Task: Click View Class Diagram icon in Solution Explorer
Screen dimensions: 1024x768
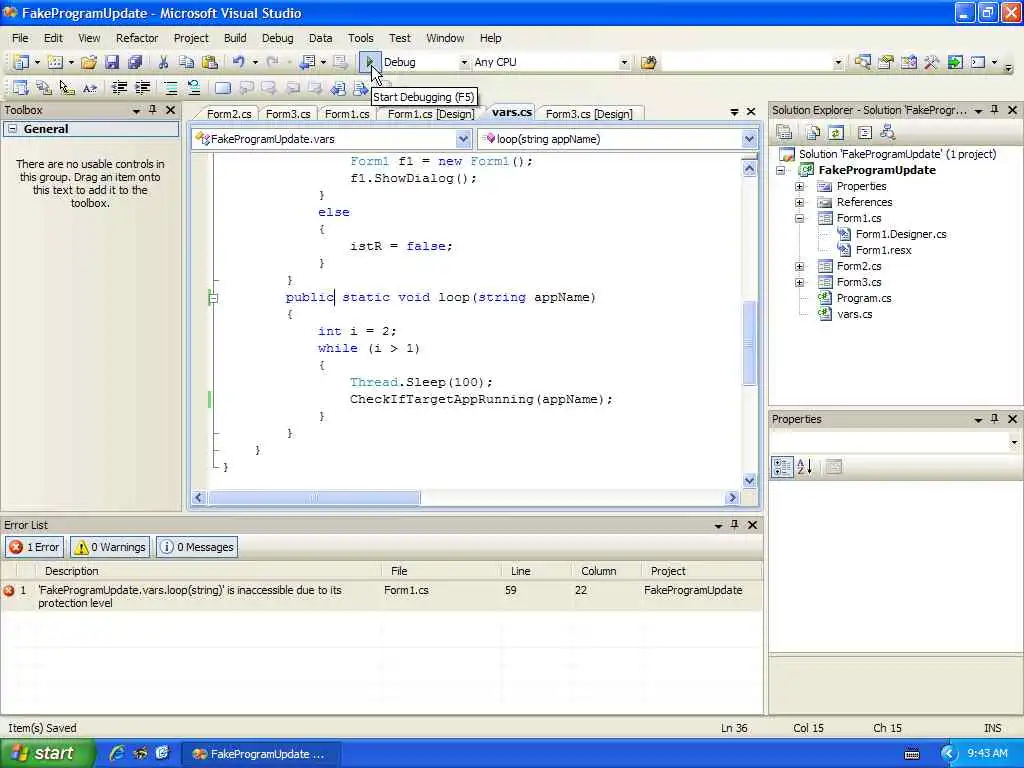Action: 888,133
